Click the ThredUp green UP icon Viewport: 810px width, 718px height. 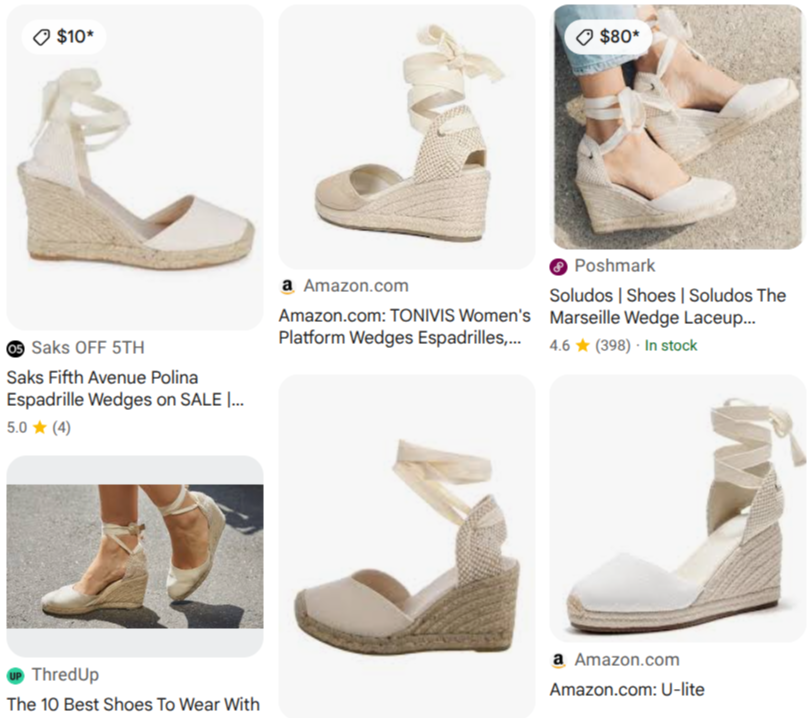(x=15, y=676)
